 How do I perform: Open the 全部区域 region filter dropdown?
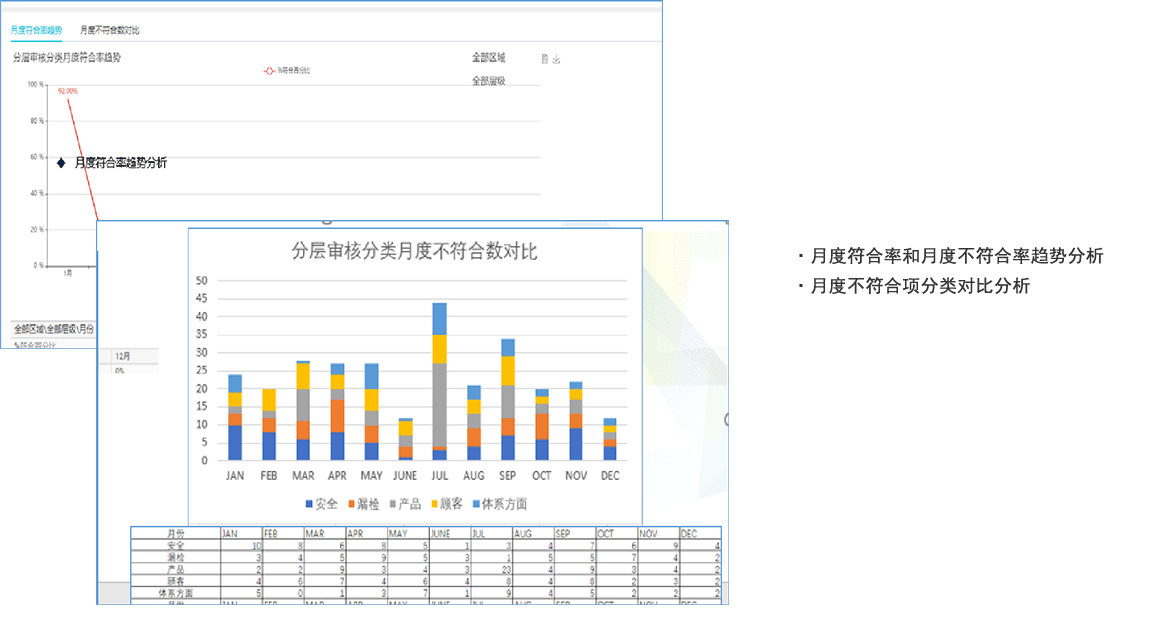click(x=487, y=57)
